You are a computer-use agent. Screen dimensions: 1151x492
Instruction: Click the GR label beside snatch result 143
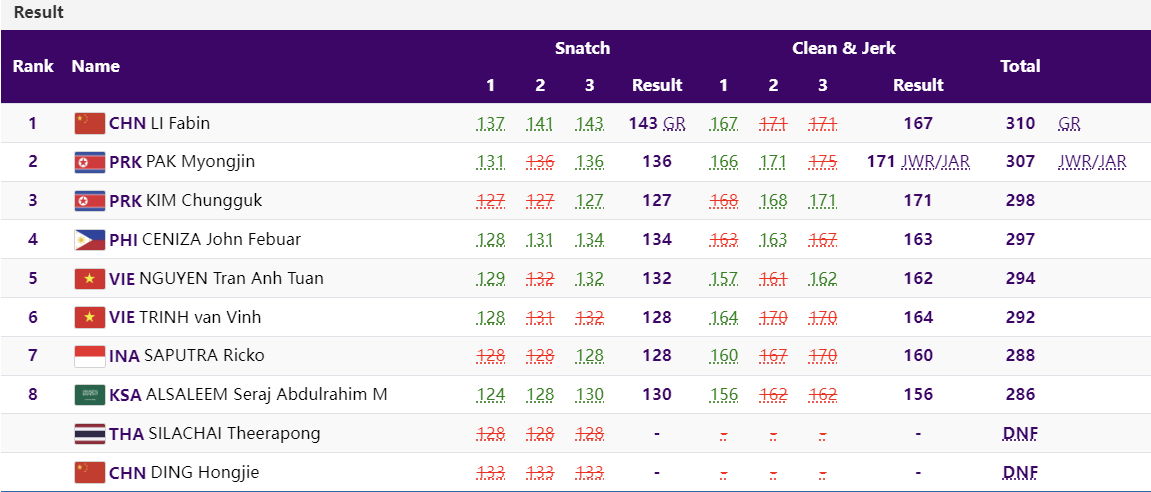coord(674,123)
